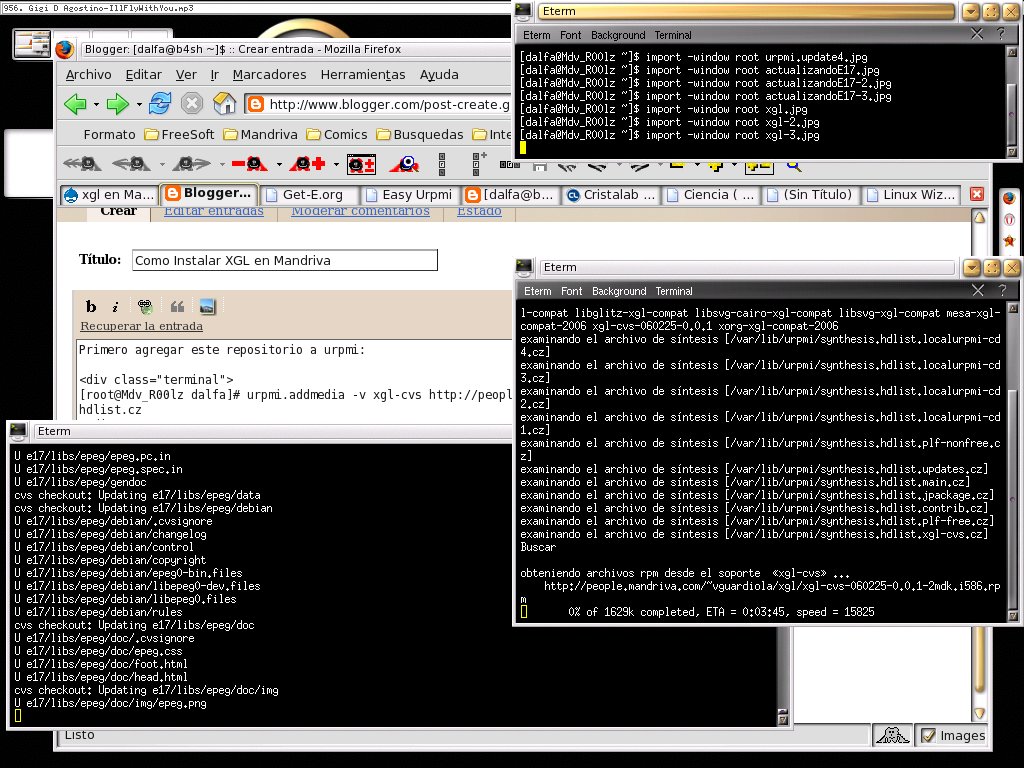Click the help question mark in top Eterm

(x=1001, y=34)
